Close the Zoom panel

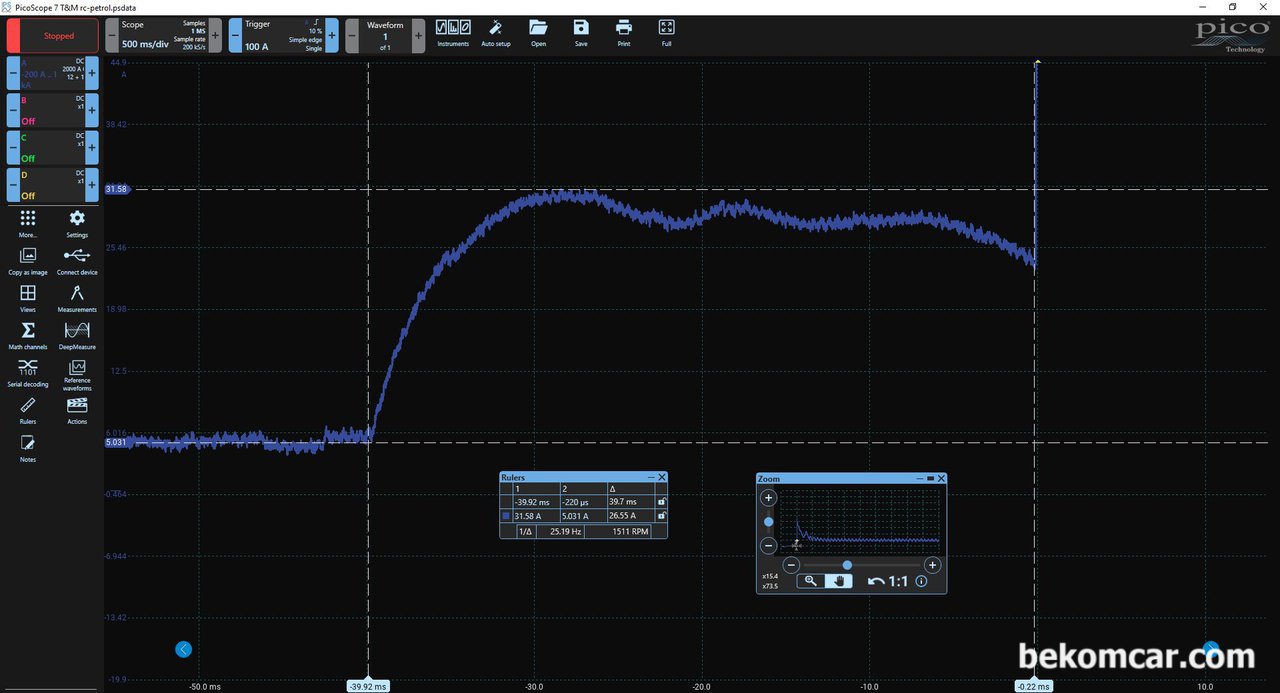(941, 479)
